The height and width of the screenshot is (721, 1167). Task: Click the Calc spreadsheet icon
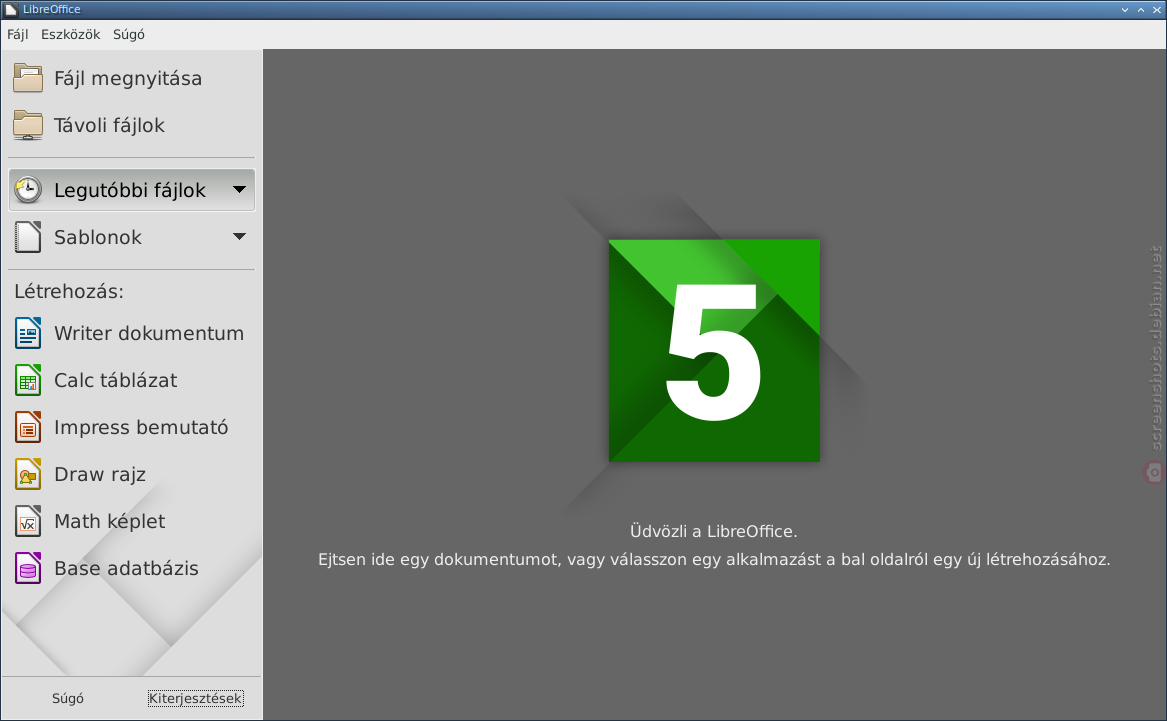tap(28, 379)
